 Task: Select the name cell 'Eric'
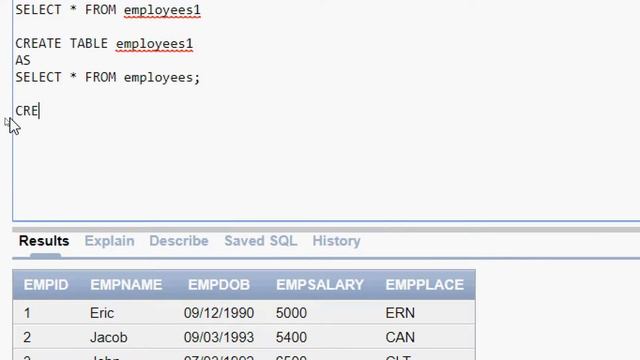coord(102,313)
